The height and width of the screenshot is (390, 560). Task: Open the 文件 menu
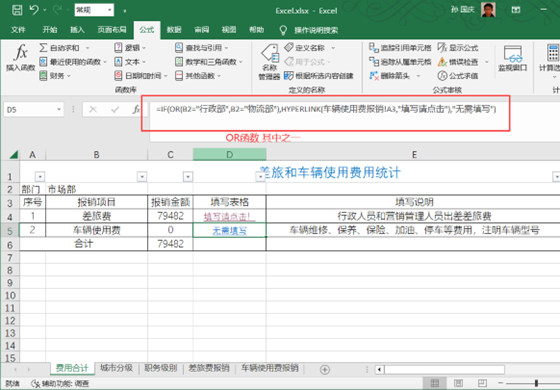(18, 30)
